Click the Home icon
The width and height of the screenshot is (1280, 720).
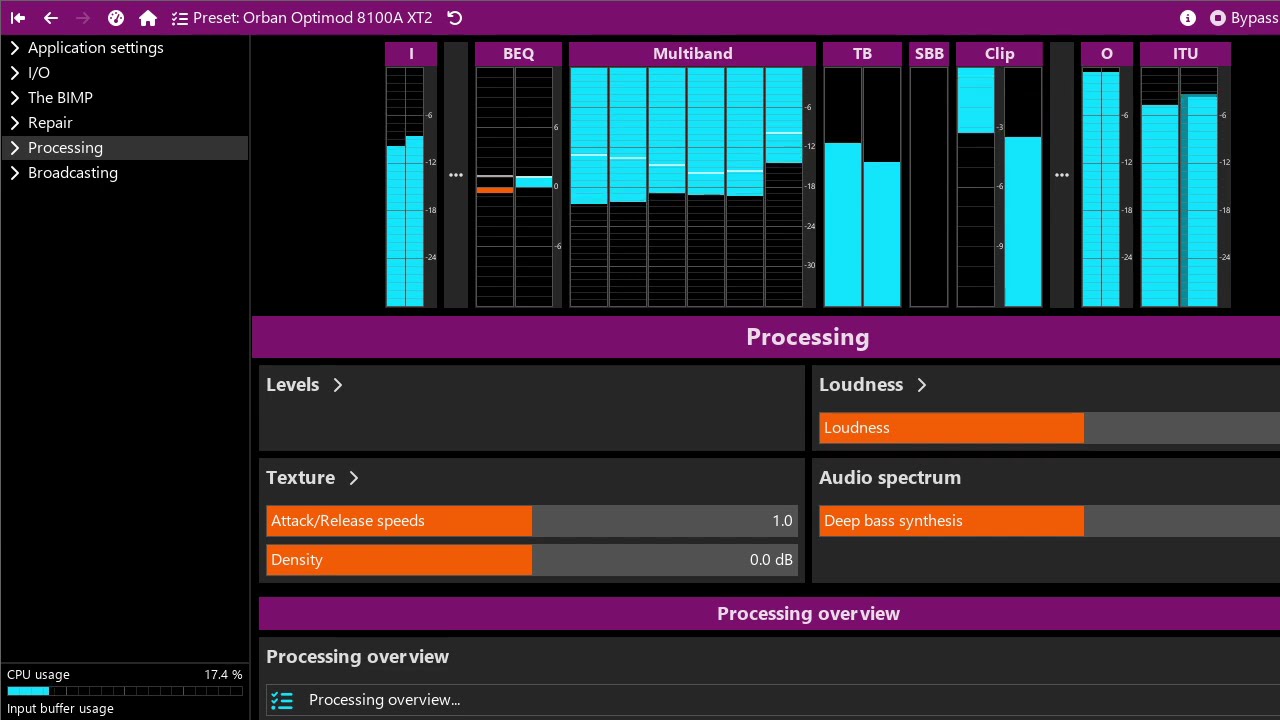(x=148, y=18)
